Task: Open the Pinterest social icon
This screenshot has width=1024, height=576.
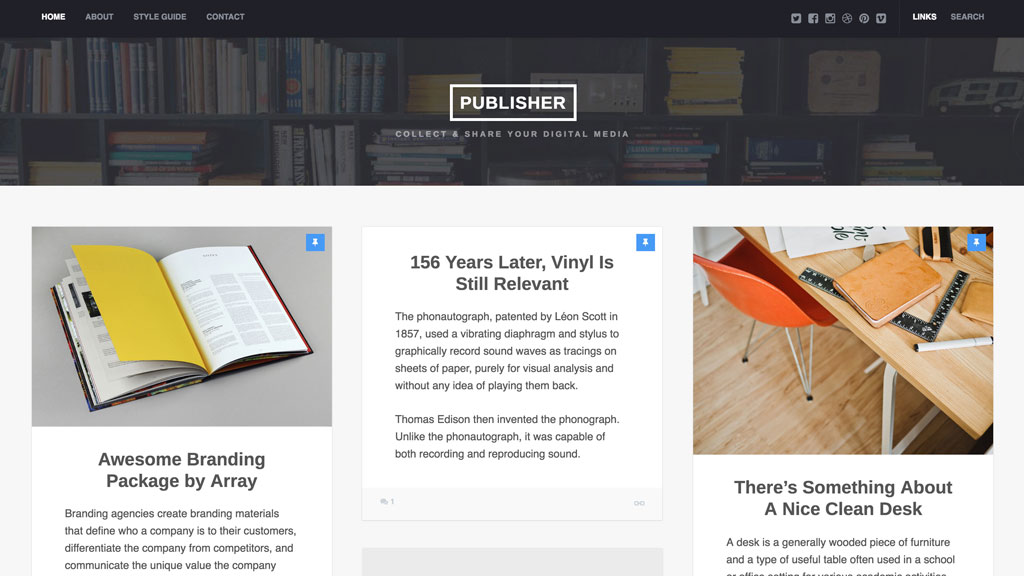Action: pos(864,18)
